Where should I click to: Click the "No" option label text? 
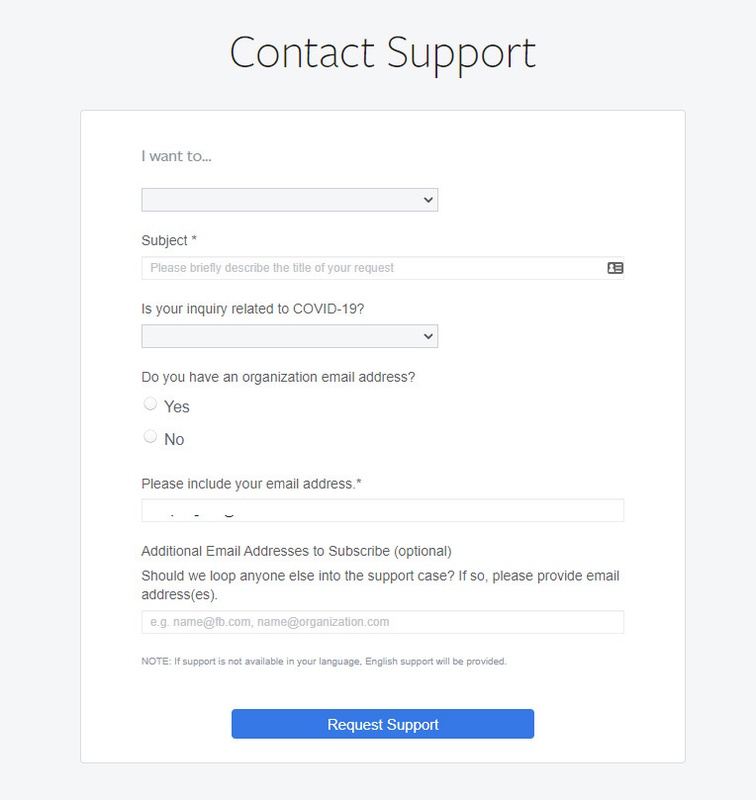pyautogui.click(x=174, y=440)
